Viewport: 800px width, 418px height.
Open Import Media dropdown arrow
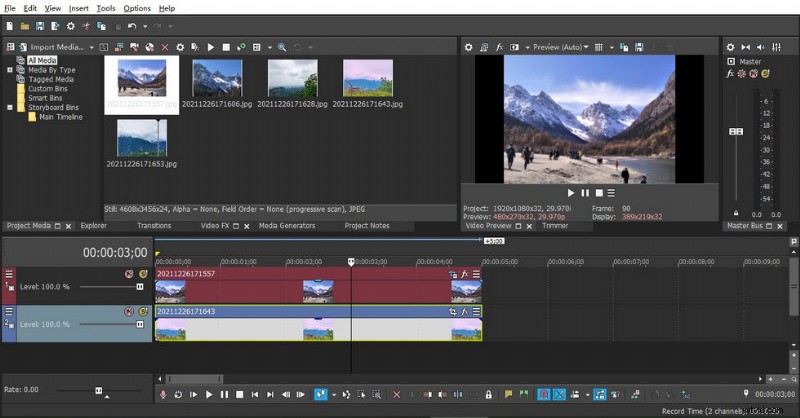(91, 47)
